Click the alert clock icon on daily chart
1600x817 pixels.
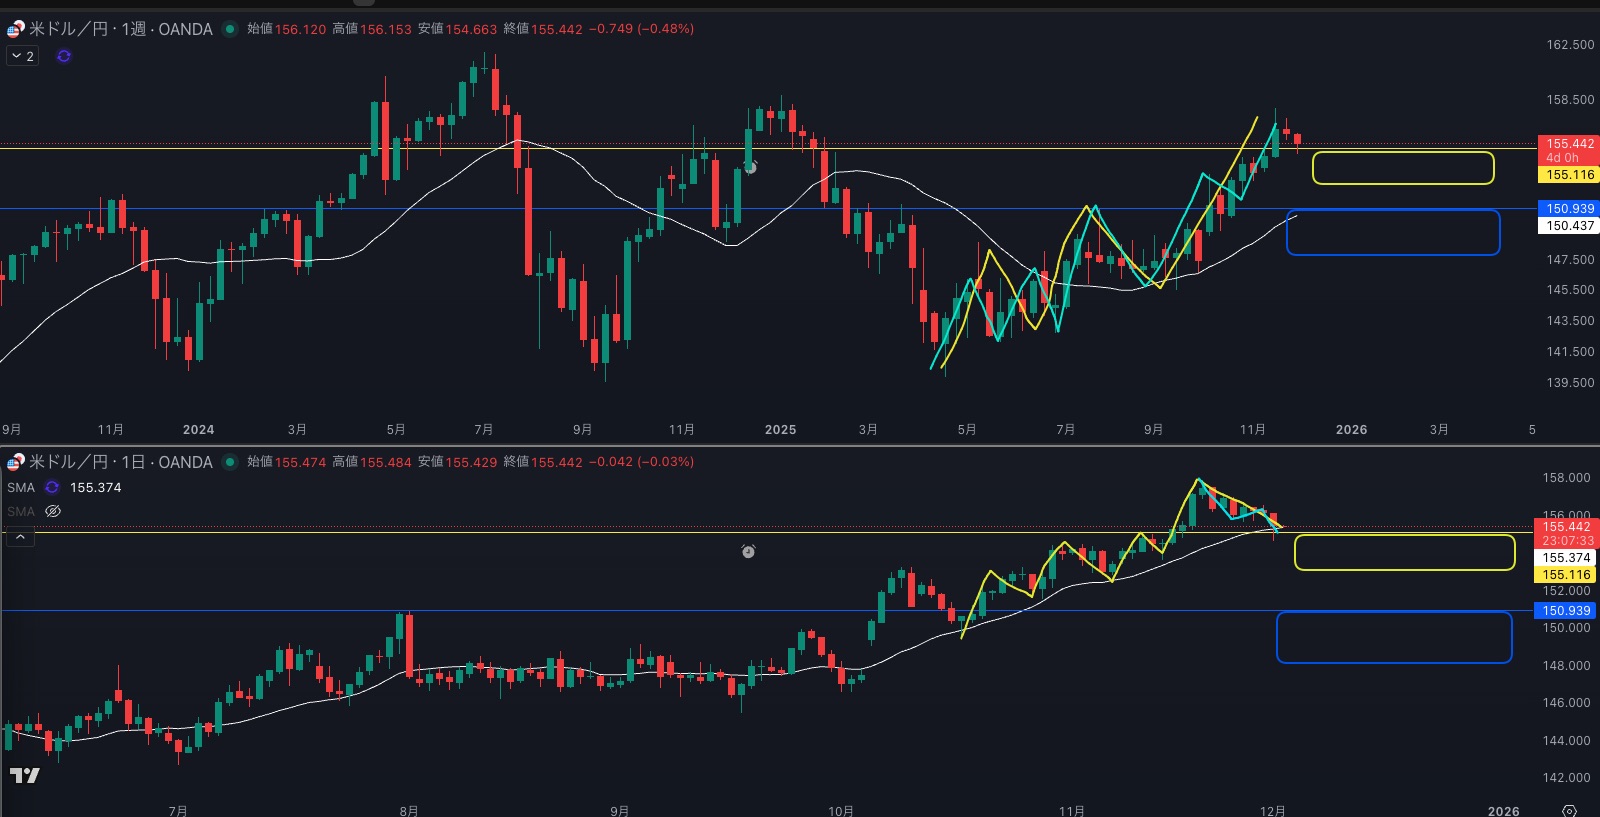748,551
